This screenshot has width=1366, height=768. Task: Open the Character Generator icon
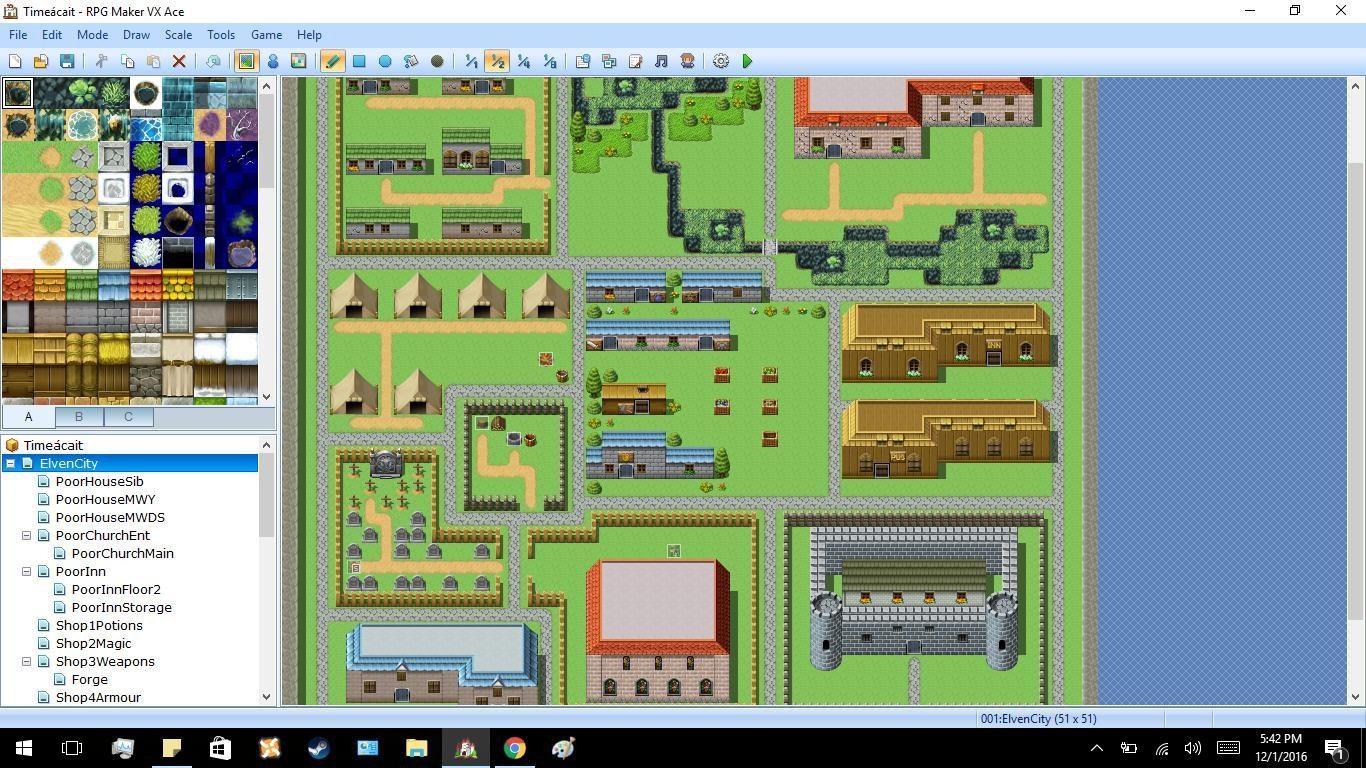click(687, 61)
